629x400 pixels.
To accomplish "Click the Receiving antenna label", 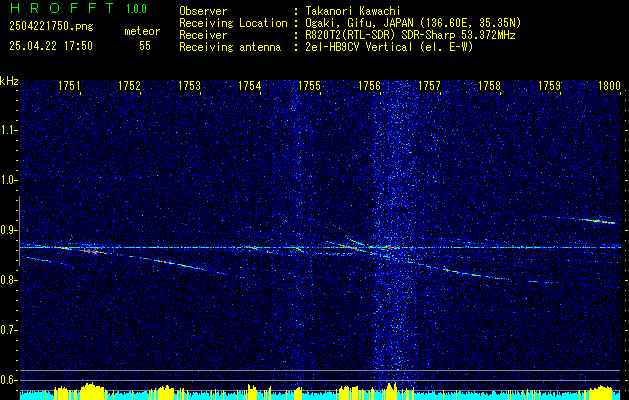I will [230, 47].
